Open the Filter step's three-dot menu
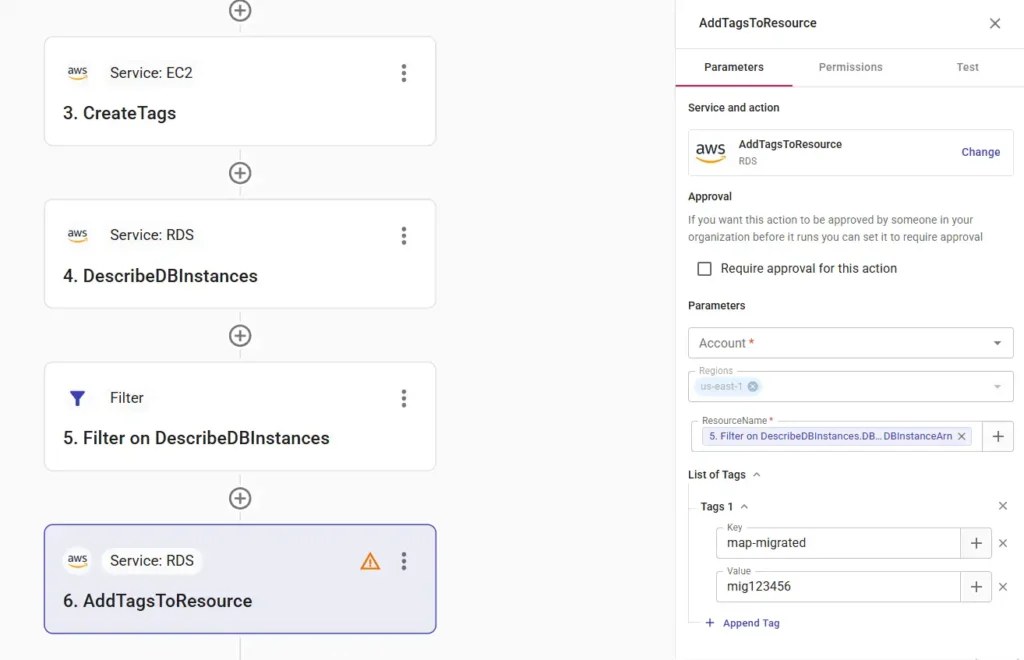 tap(404, 398)
